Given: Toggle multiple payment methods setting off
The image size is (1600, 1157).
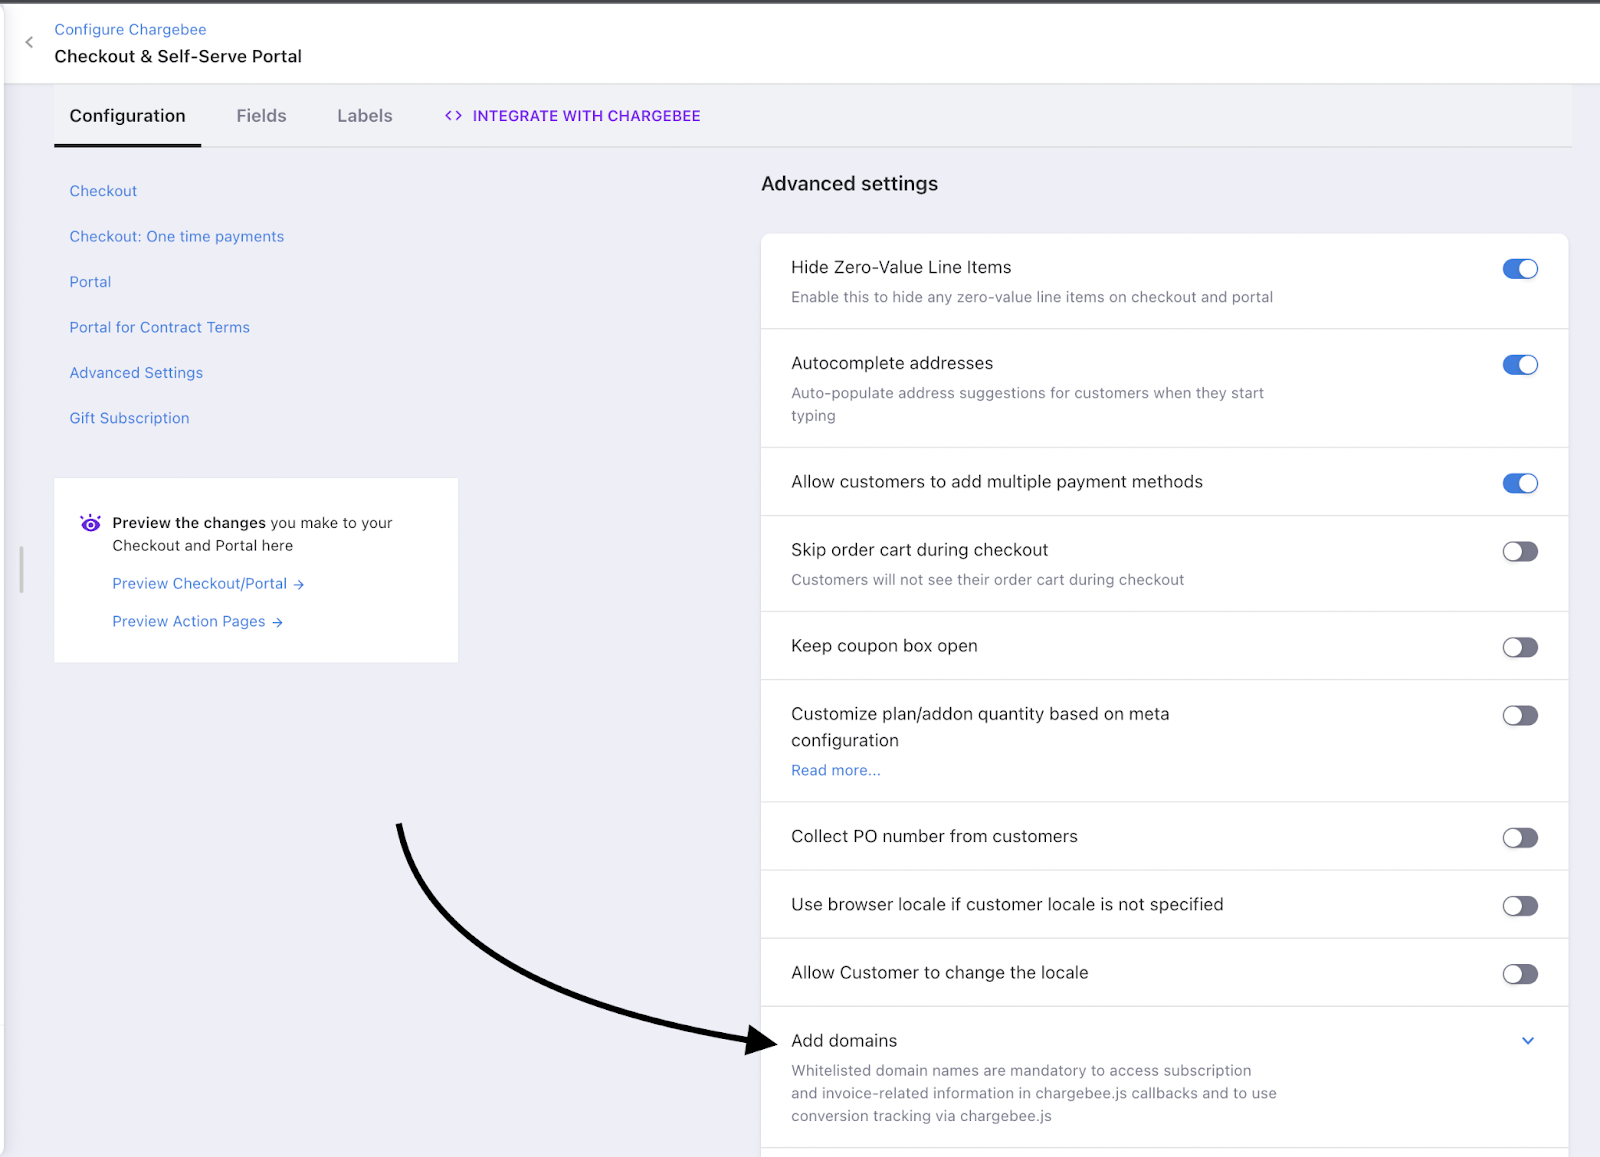Looking at the screenshot, I should 1520,483.
